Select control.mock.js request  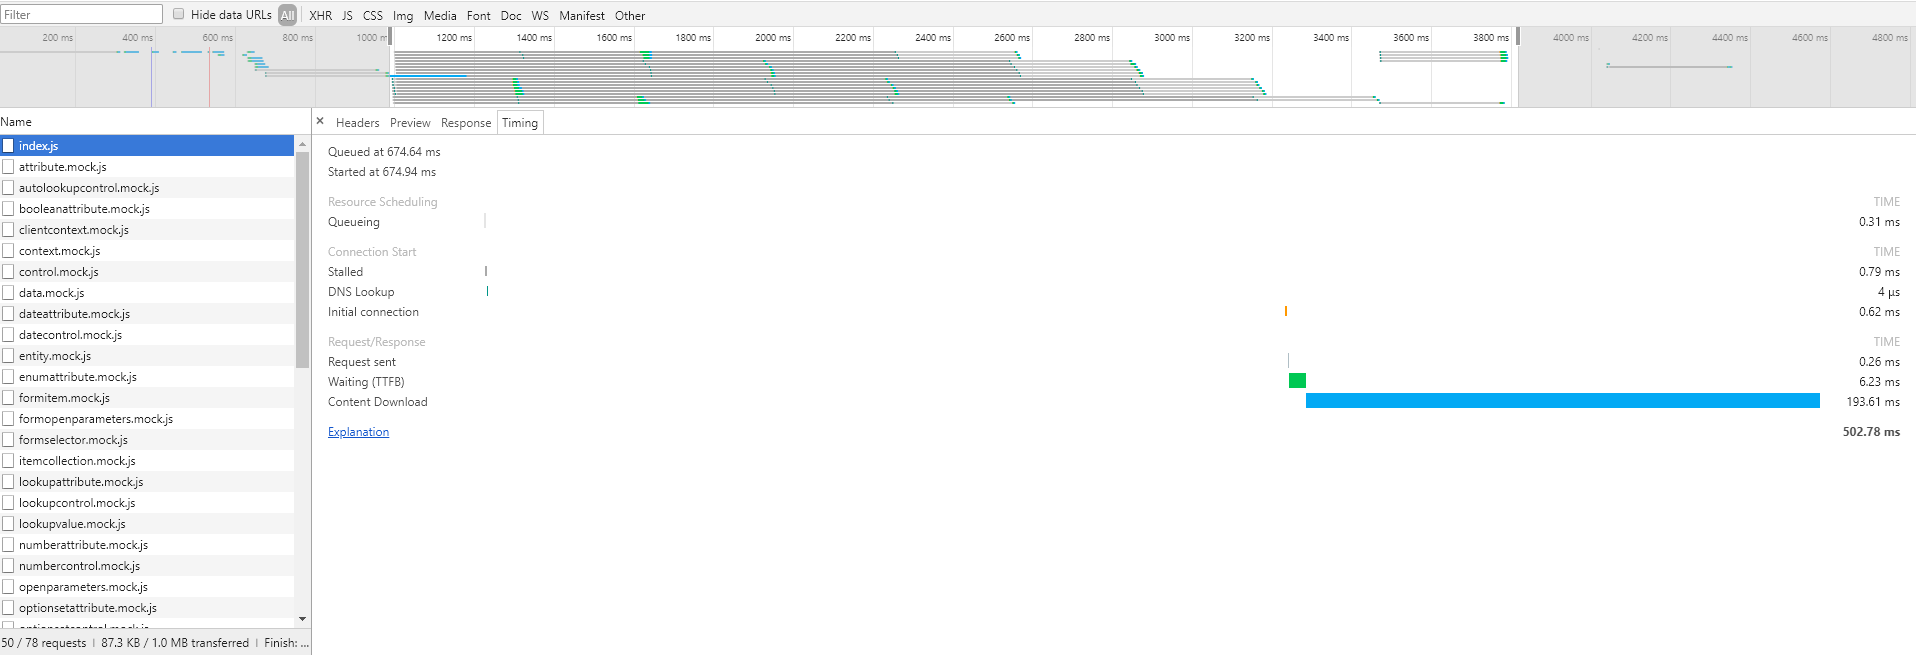147,272
